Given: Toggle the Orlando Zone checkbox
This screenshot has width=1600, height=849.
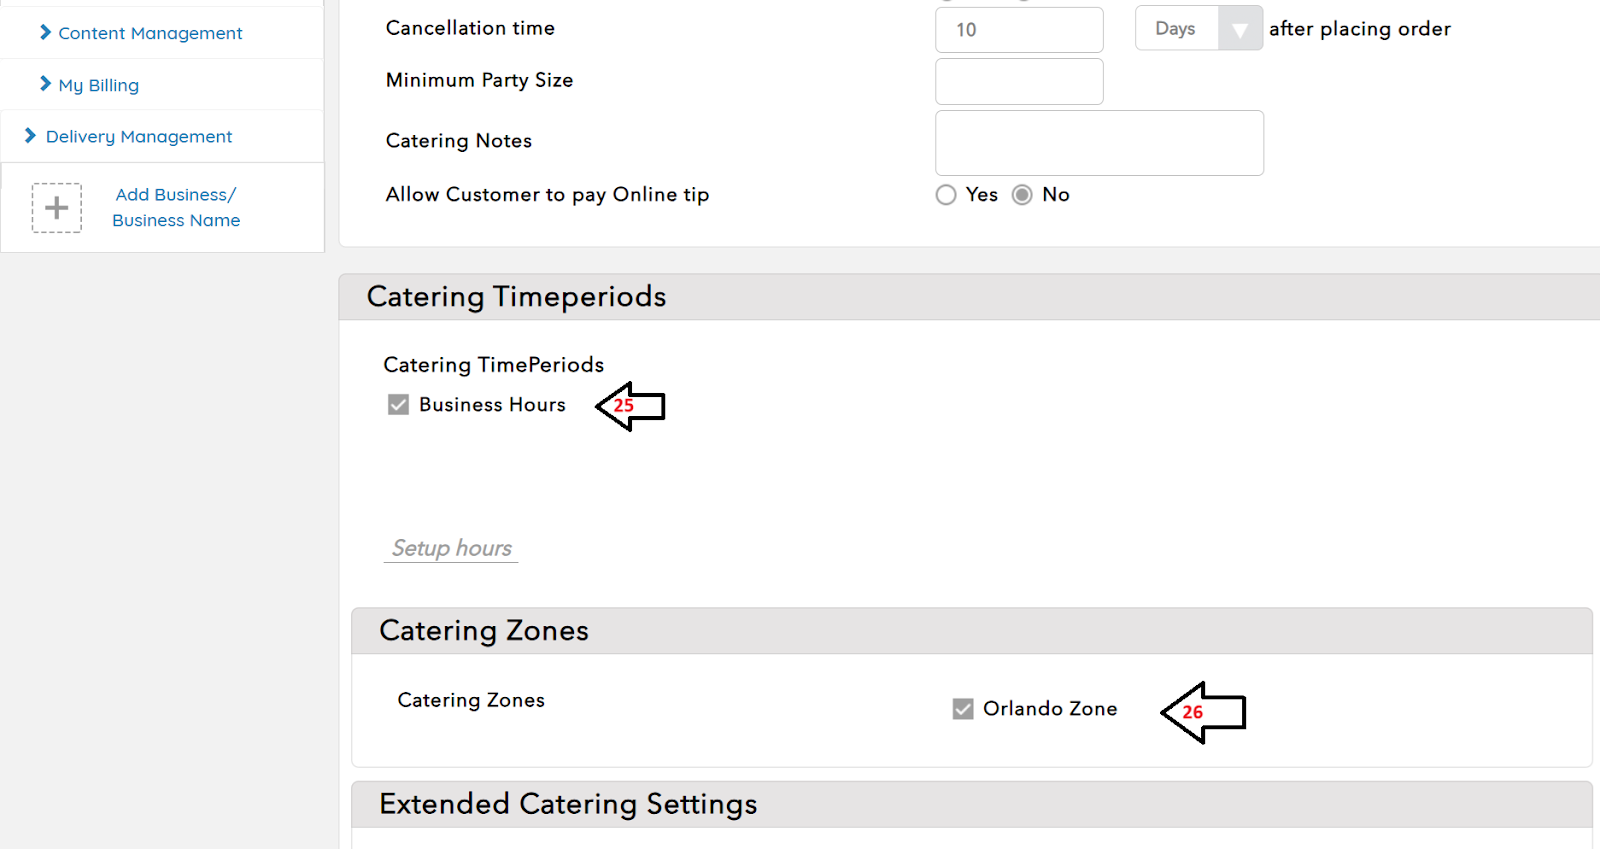Looking at the screenshot, I should [963, 709].
